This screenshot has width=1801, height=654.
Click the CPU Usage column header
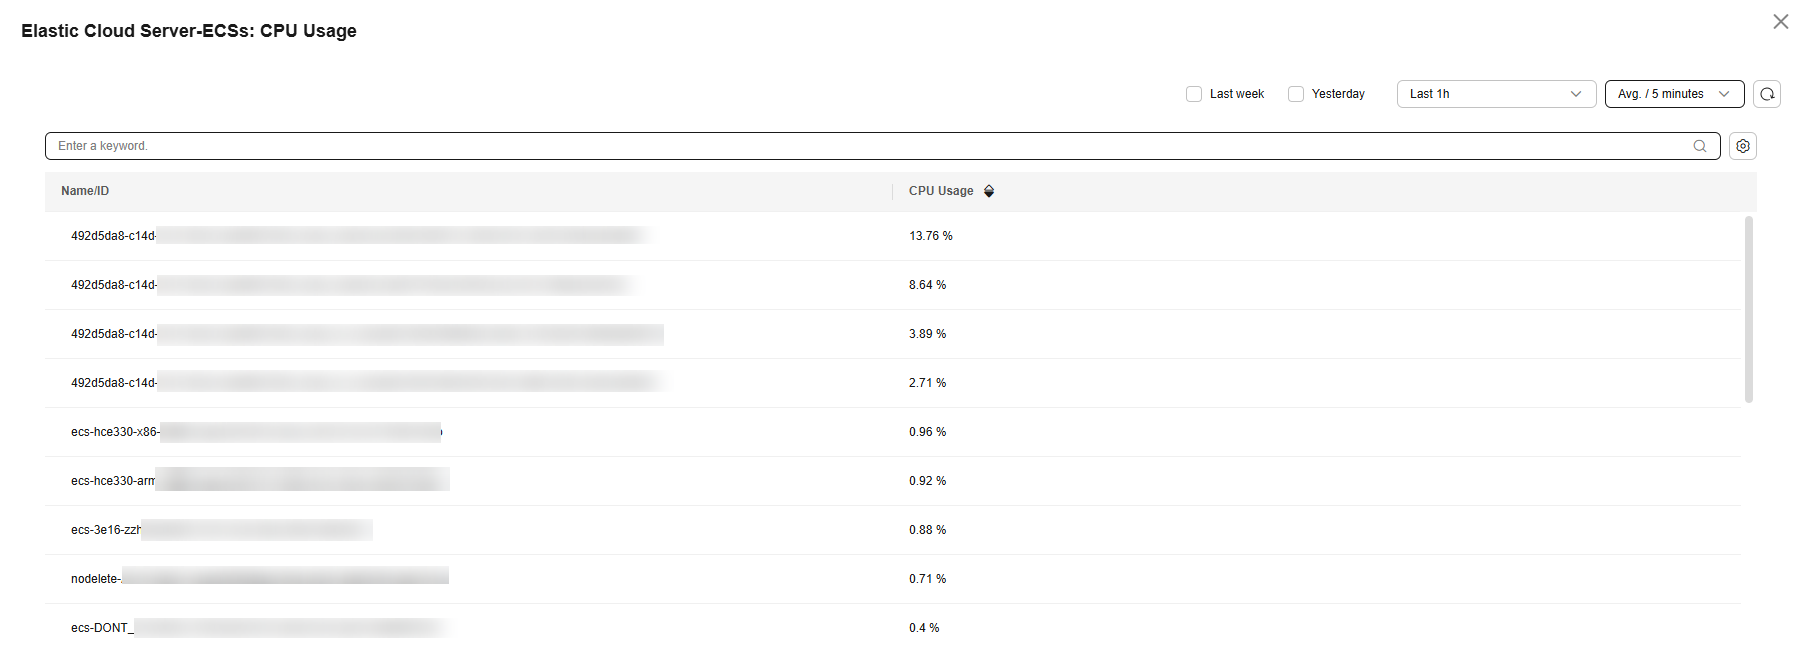[x=940, y=191]
